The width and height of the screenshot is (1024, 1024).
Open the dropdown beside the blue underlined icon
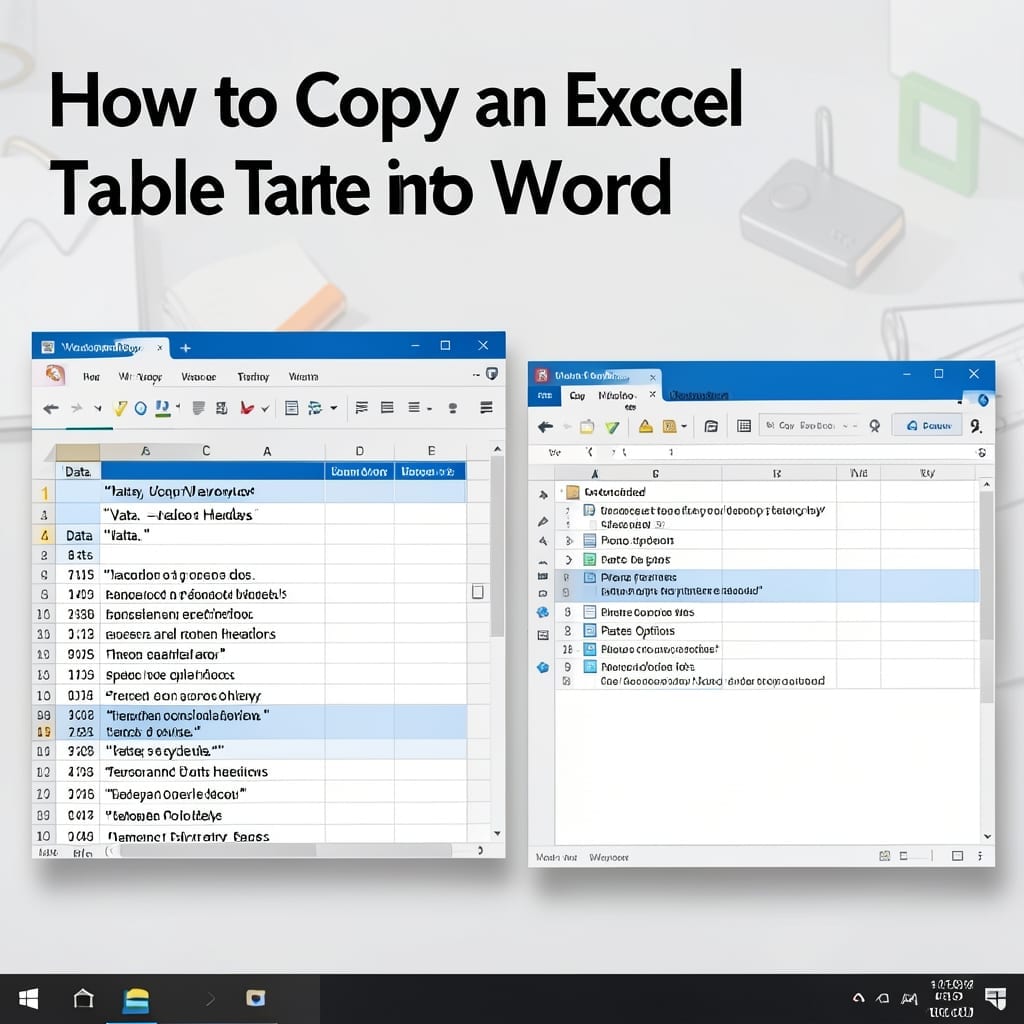point(178,406)
